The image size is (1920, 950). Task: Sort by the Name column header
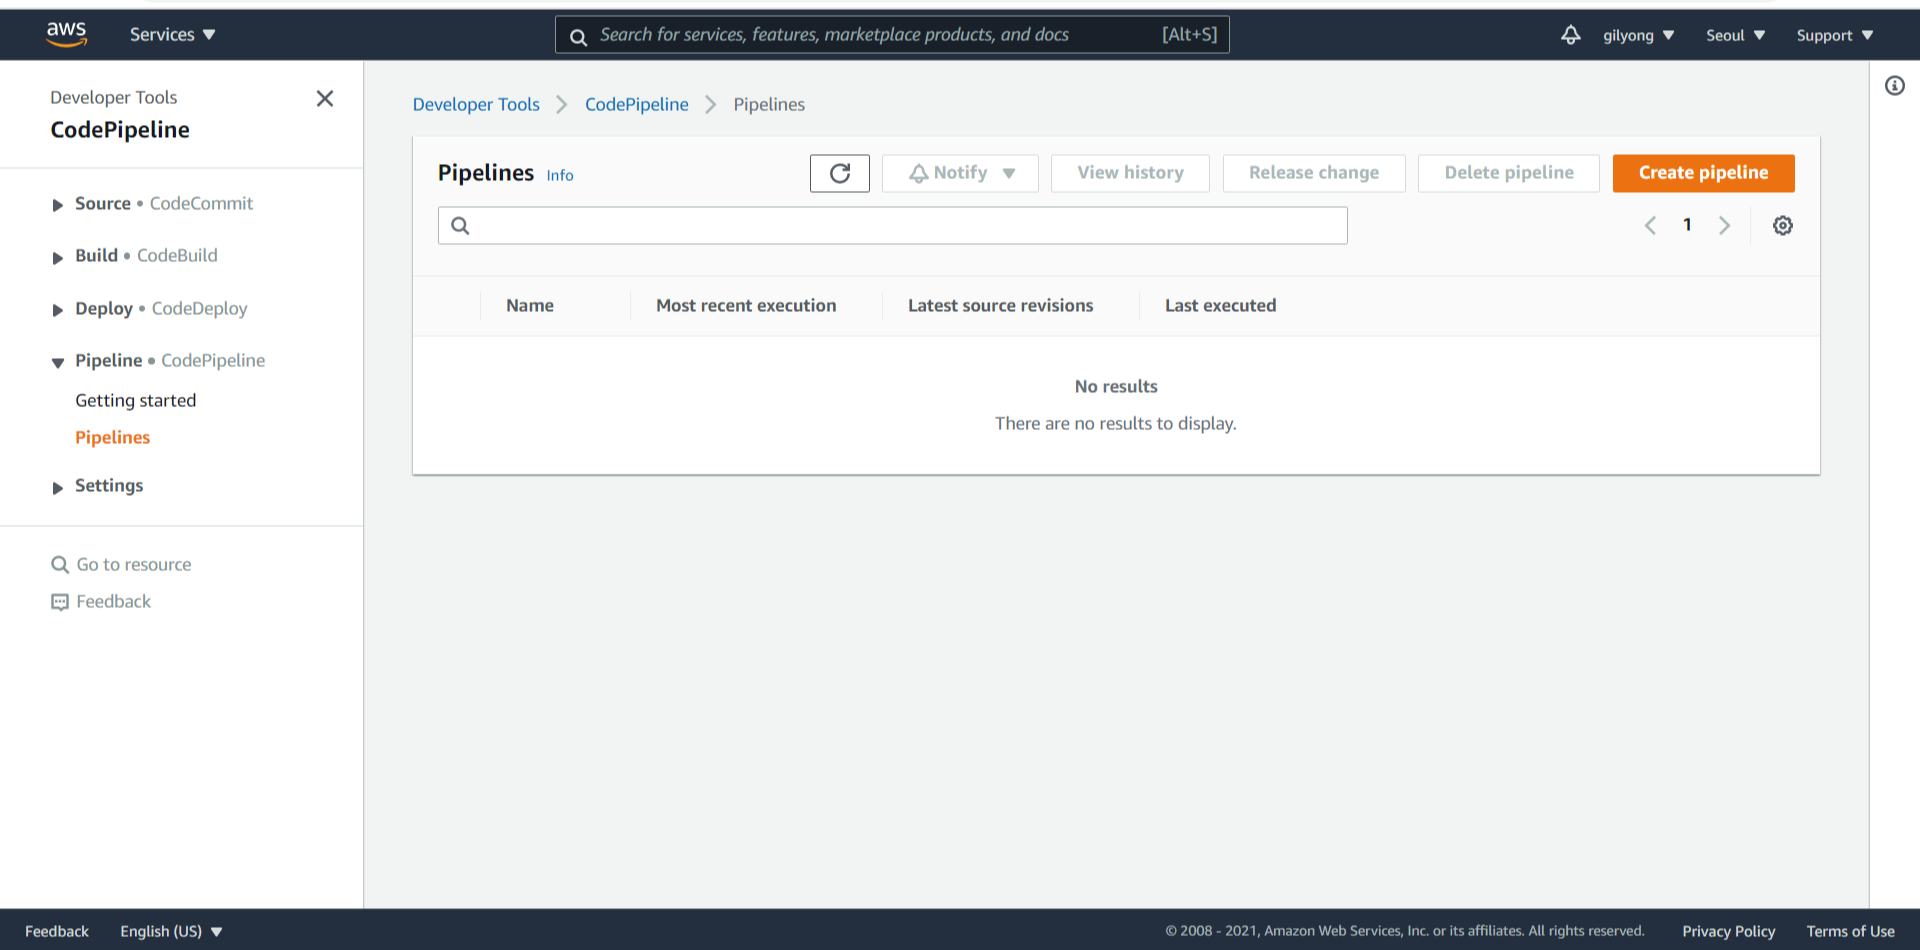(x=530, y=306)
